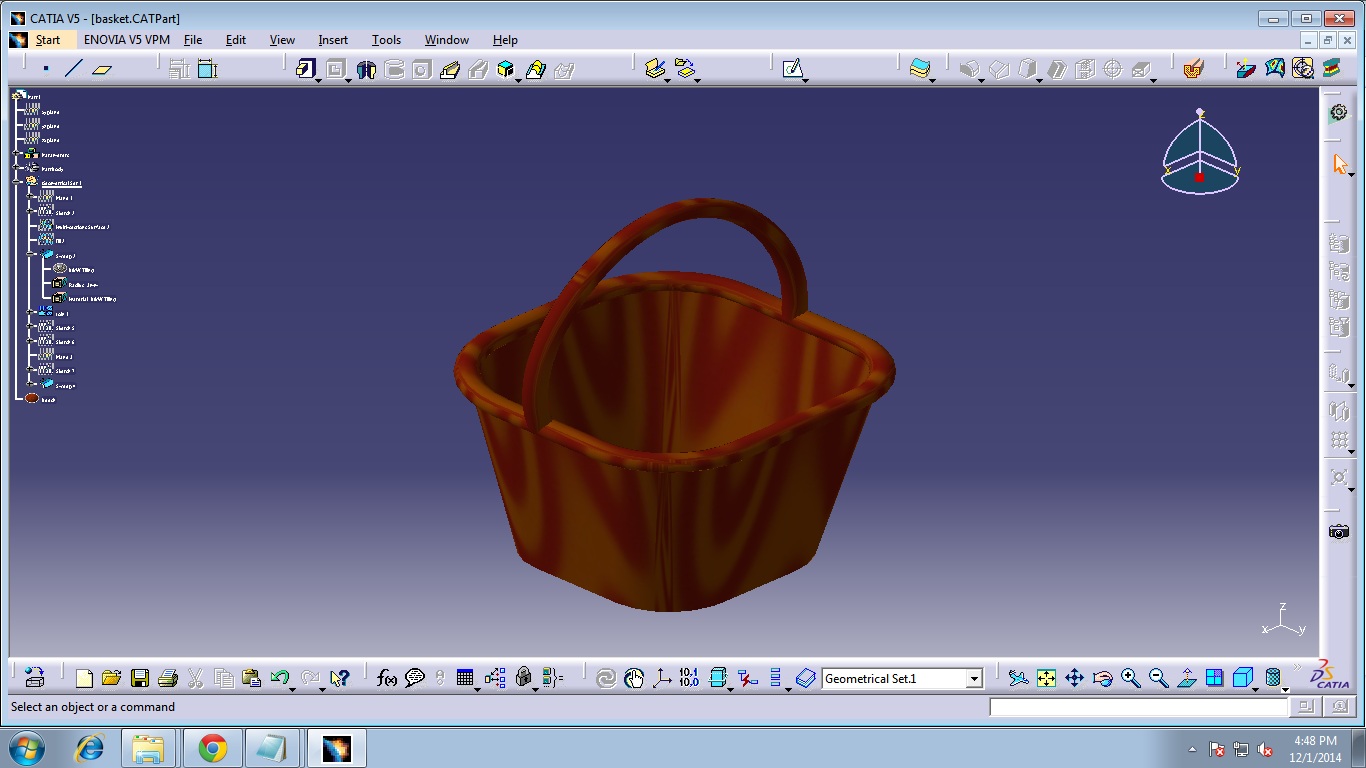Collapse the Sweep.1 node in tree
1366x768 pixels.
pos(32,255)
